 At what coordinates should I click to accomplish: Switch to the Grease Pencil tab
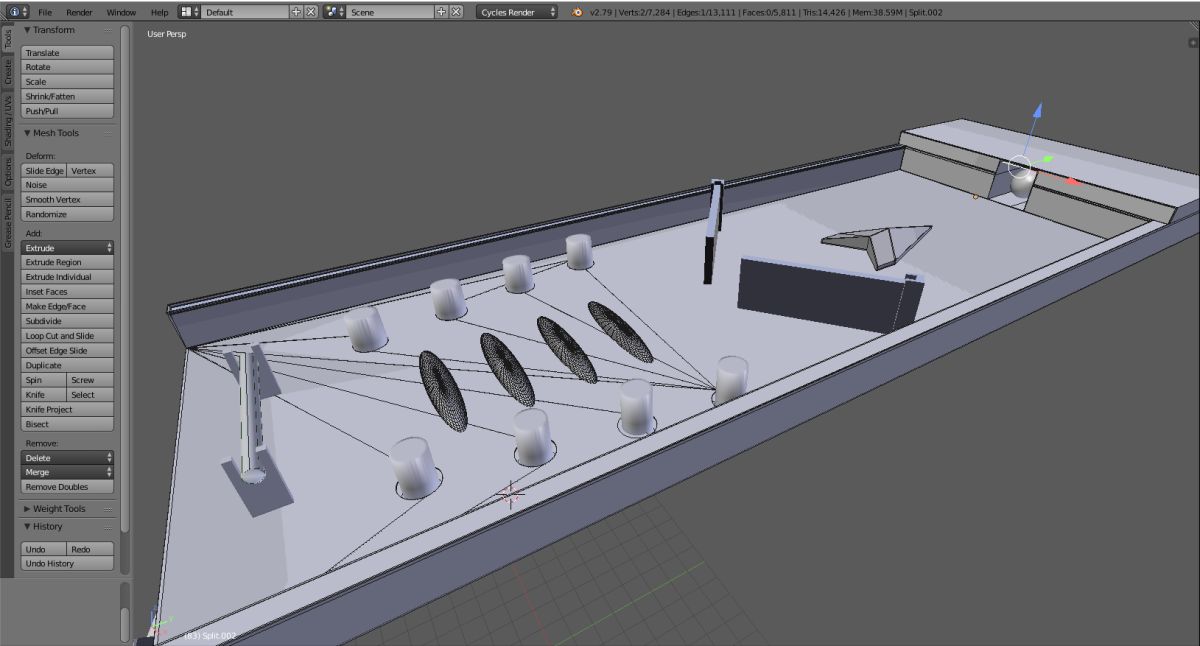(x=8, y=221)
